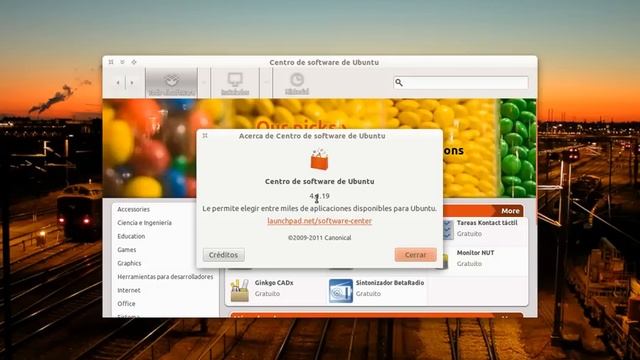Open the dropdown arrow next to All Software
Image resolution: width=640 pixels, height=360 pixels.
[204, 83]
